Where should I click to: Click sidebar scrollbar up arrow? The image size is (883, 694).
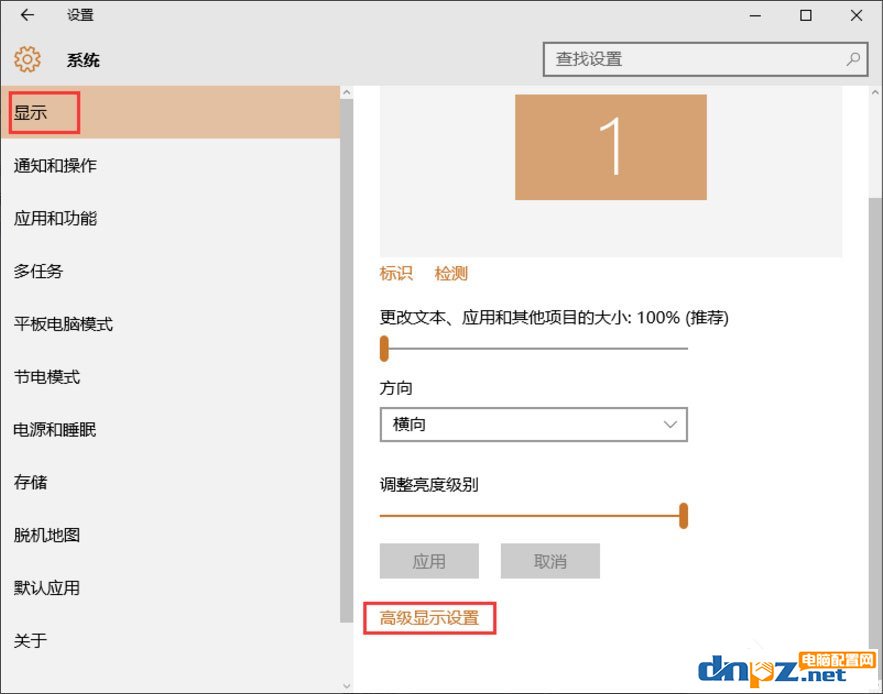pos(346,92)
